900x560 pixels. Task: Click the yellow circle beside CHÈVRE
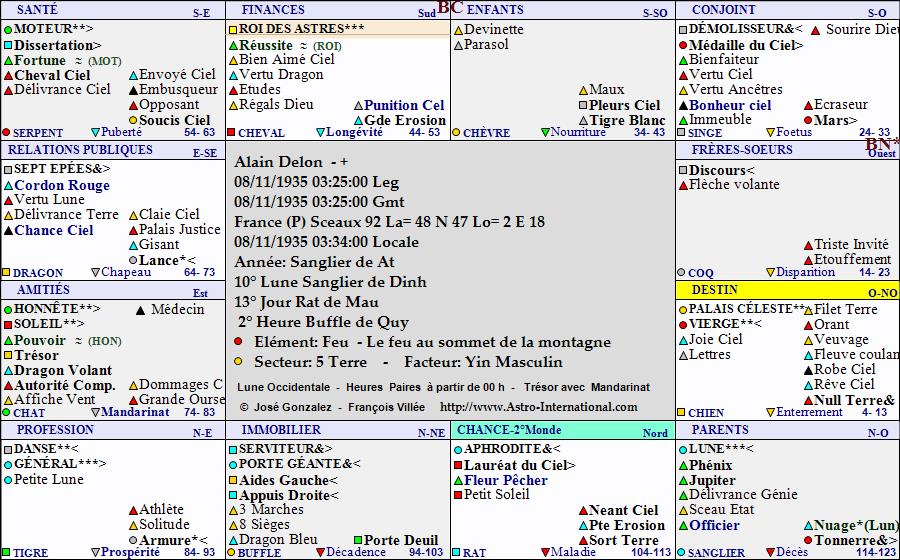[x=457, y=132]
